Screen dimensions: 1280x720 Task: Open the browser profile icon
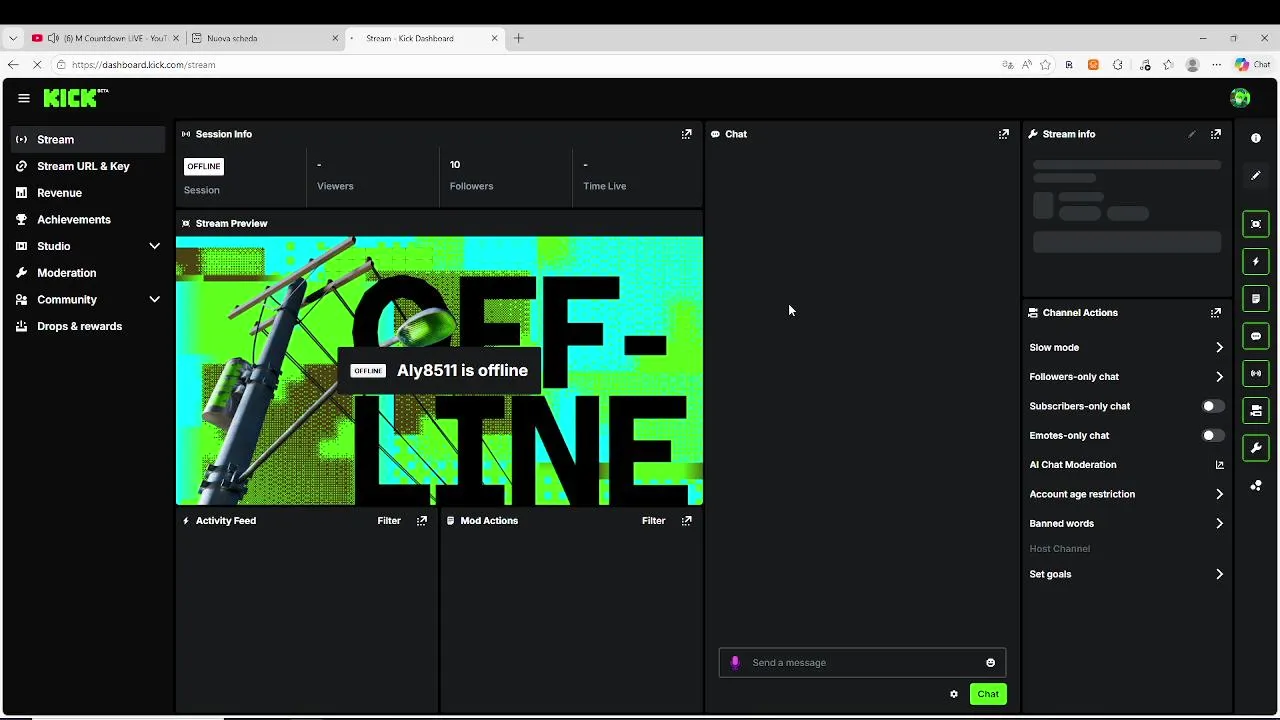pyautogui.click(x=1192, y=65)
